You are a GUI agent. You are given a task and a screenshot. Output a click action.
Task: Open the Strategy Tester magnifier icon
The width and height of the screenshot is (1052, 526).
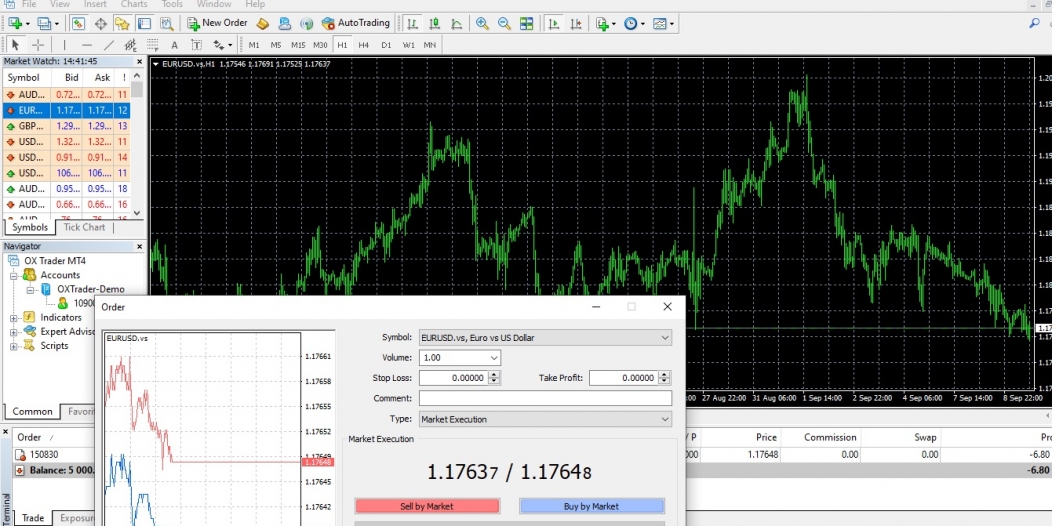pos(166,23)
